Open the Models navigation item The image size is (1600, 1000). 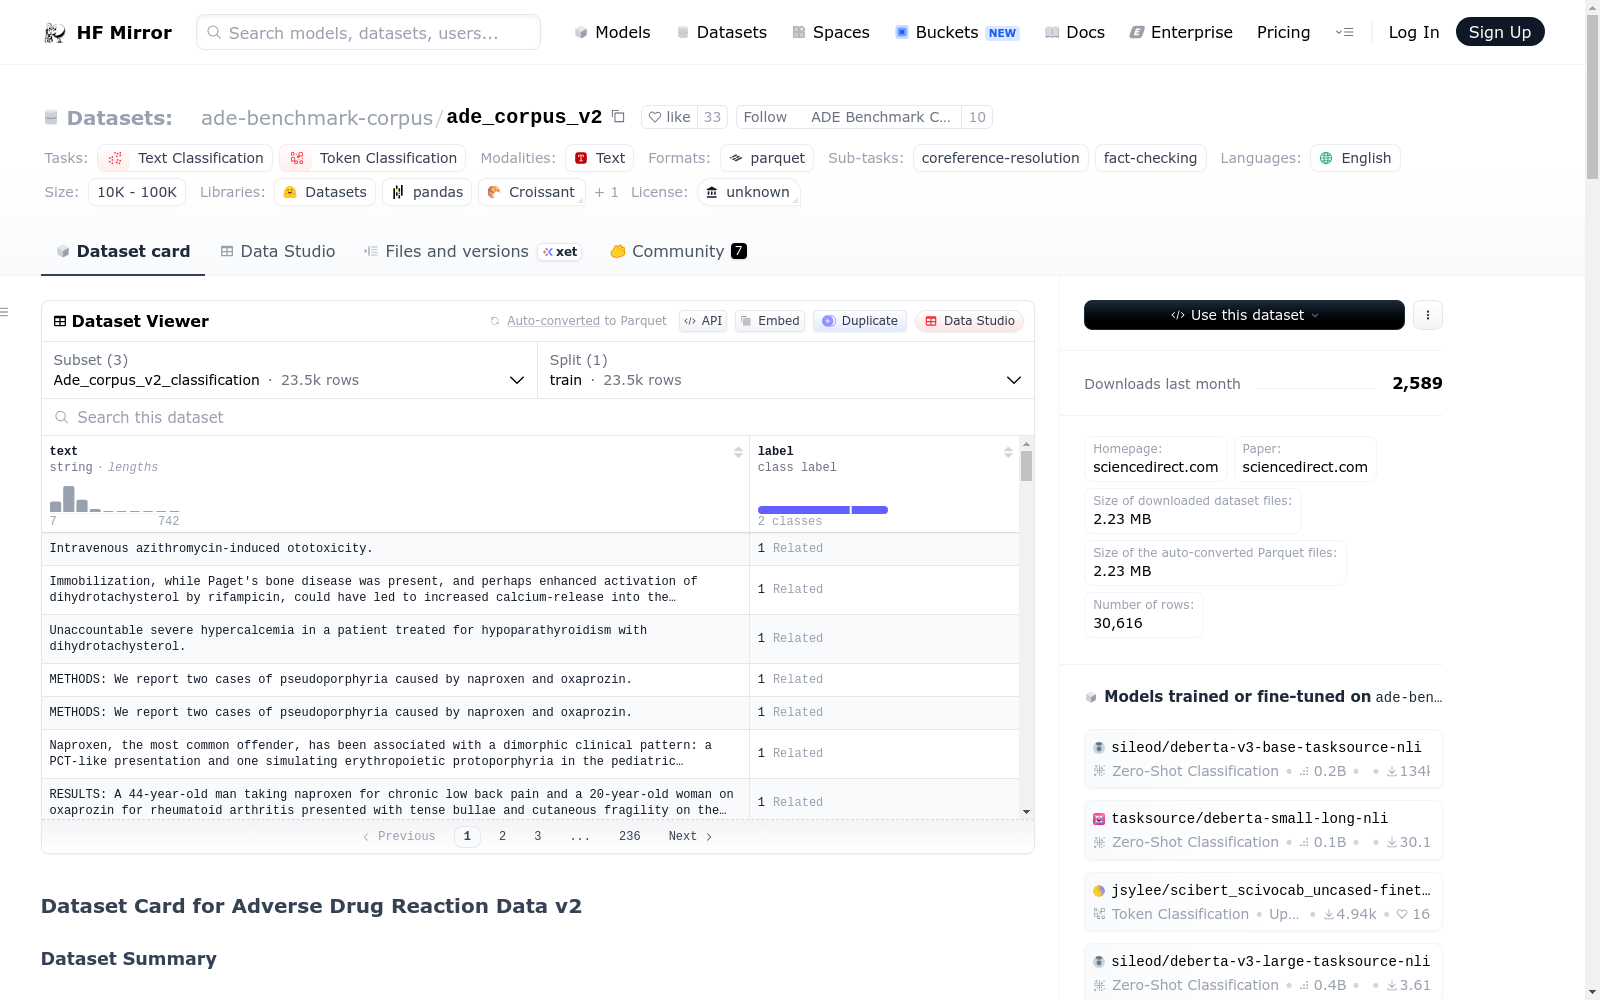(612, 33)
